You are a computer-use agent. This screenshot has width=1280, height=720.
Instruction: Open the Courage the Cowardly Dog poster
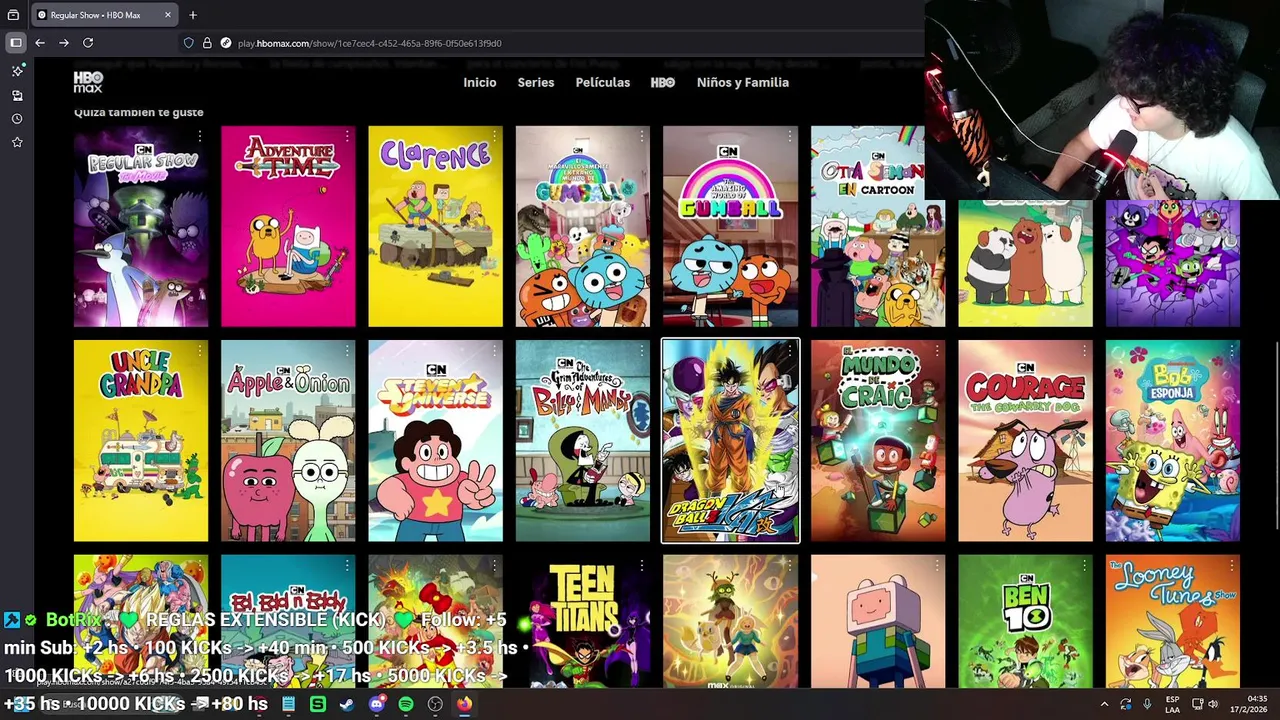[1025, 441]
